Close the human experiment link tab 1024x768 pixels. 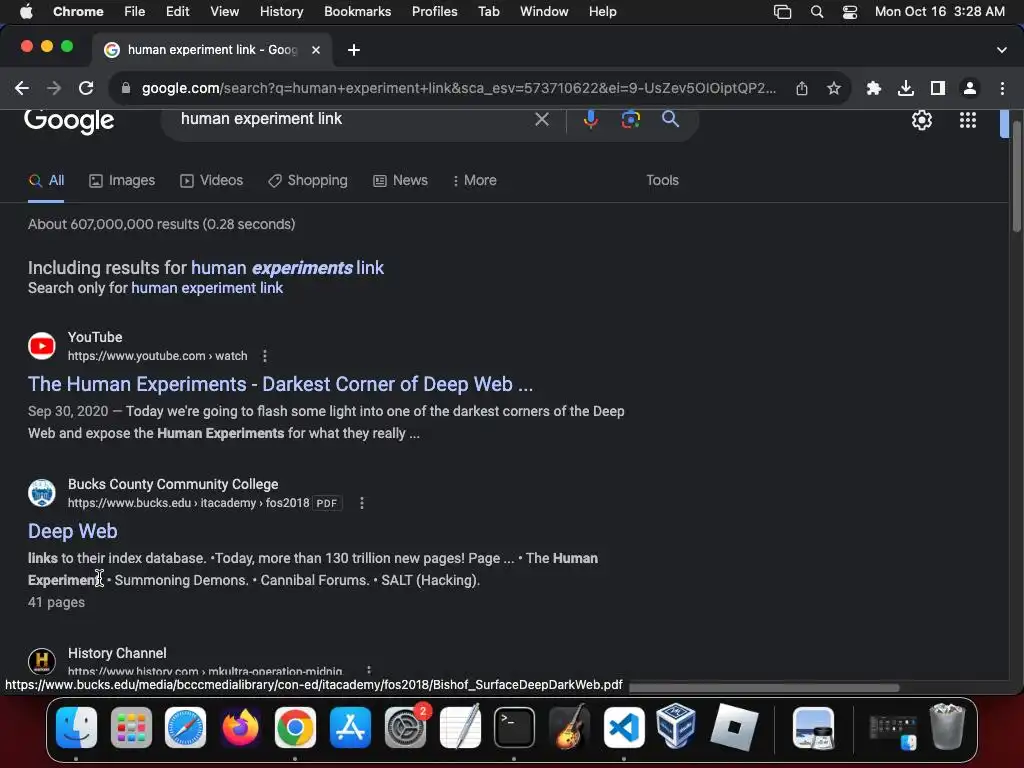tap(315, 50)
